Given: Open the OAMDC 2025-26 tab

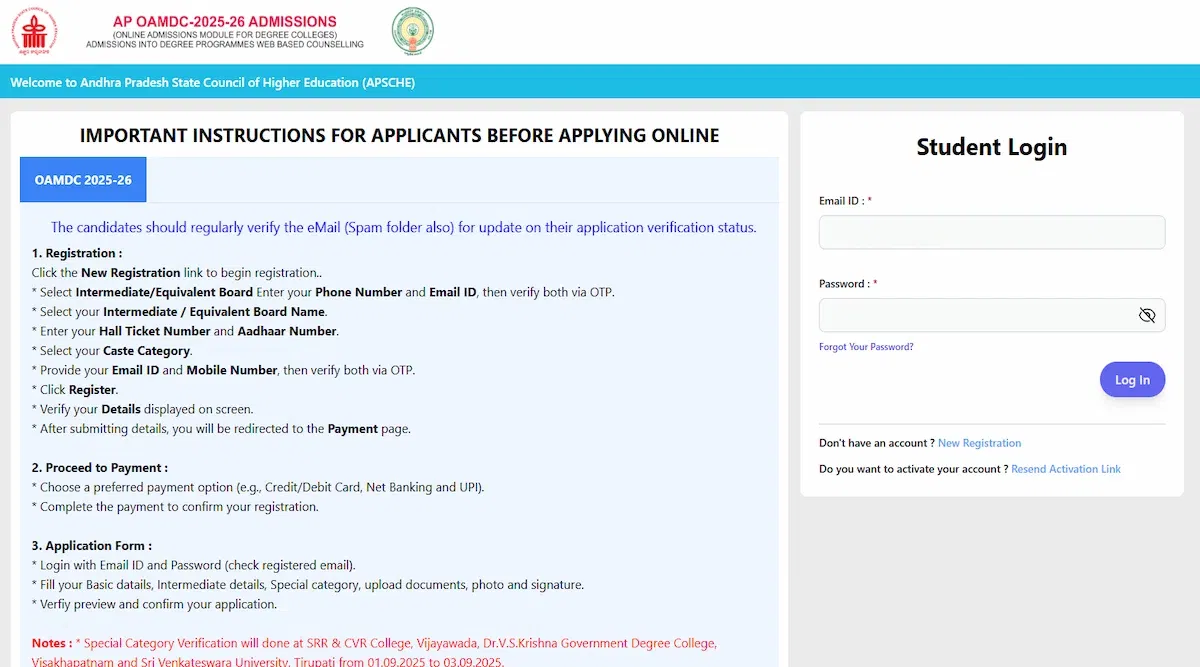Looking at the screenshot, I should tap(83, 180).
